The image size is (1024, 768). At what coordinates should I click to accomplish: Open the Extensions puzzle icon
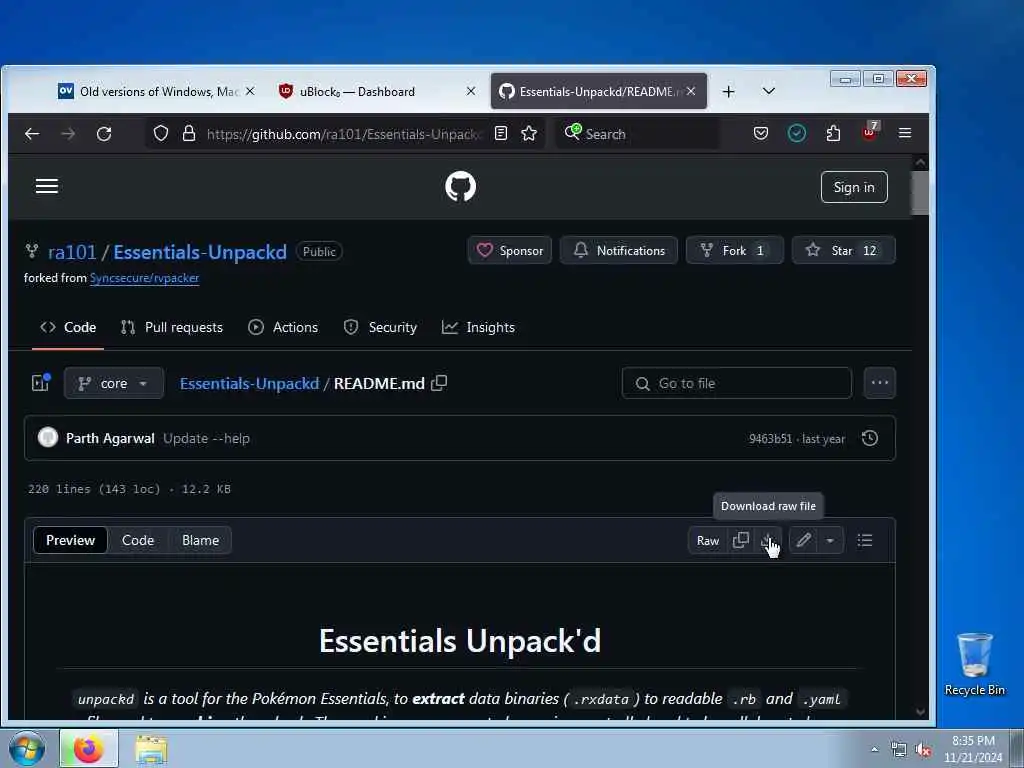tap(833, 134)
